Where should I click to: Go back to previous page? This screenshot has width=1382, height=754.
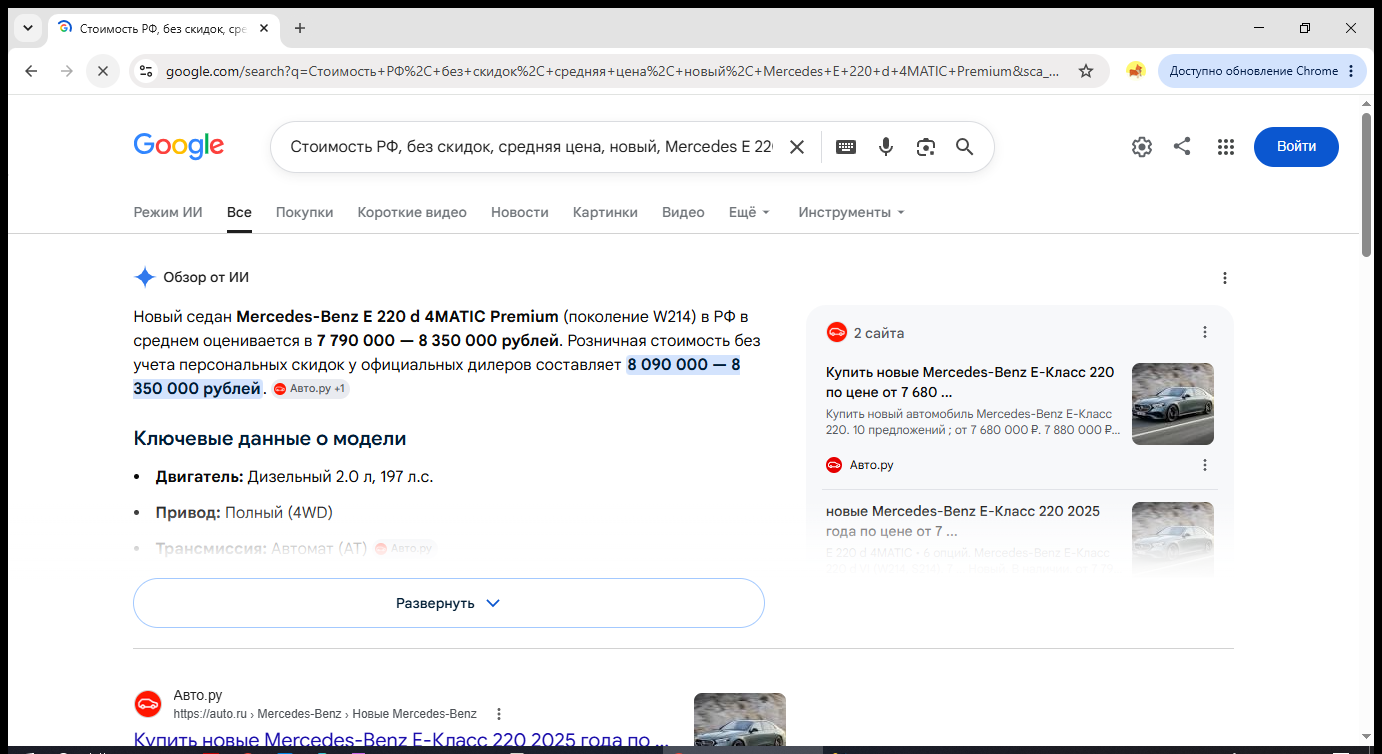(31, 71)
